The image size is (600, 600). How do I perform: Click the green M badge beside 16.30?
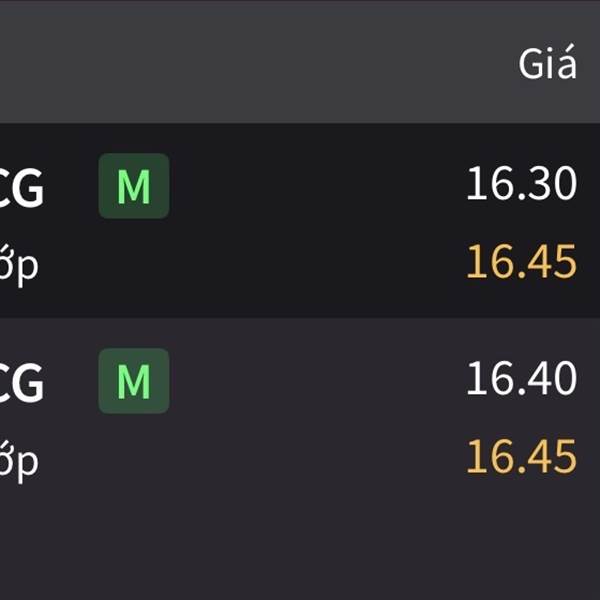click(133, 187)
